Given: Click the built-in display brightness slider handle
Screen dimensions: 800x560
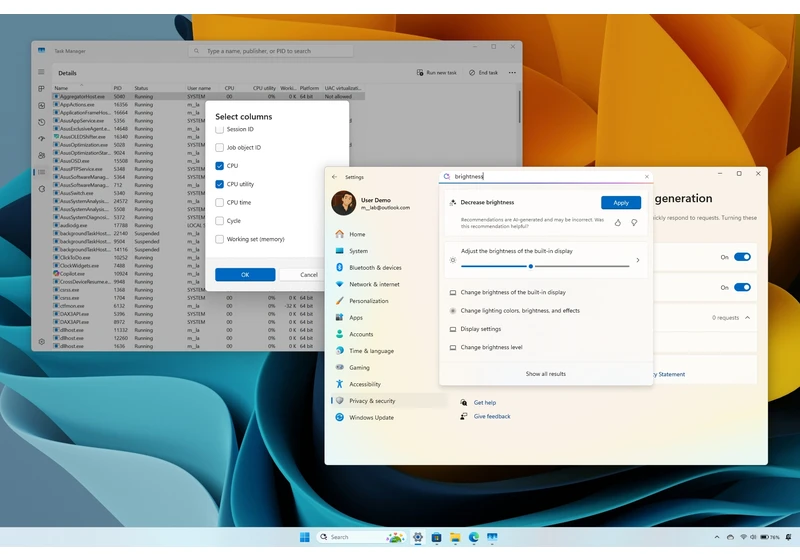Looking at the screenshot, I should [x=531, y=266].
